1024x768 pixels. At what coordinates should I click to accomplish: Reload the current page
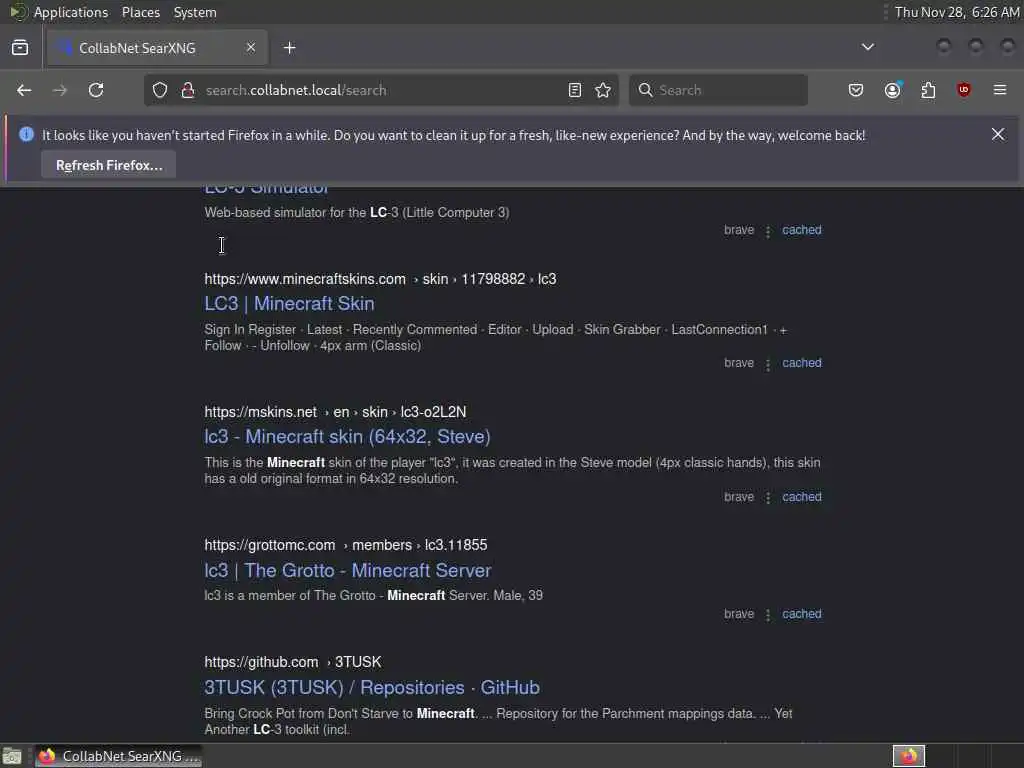(x=96, y=90)
